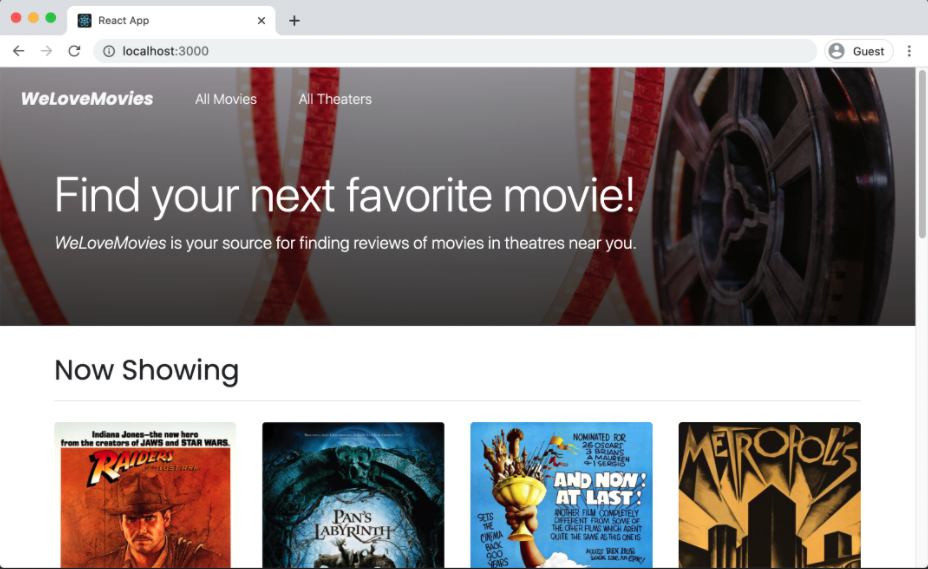View site information icon in address bar
Image resolution: width=928 pixels, height=569 pixels.
point(109,51)
